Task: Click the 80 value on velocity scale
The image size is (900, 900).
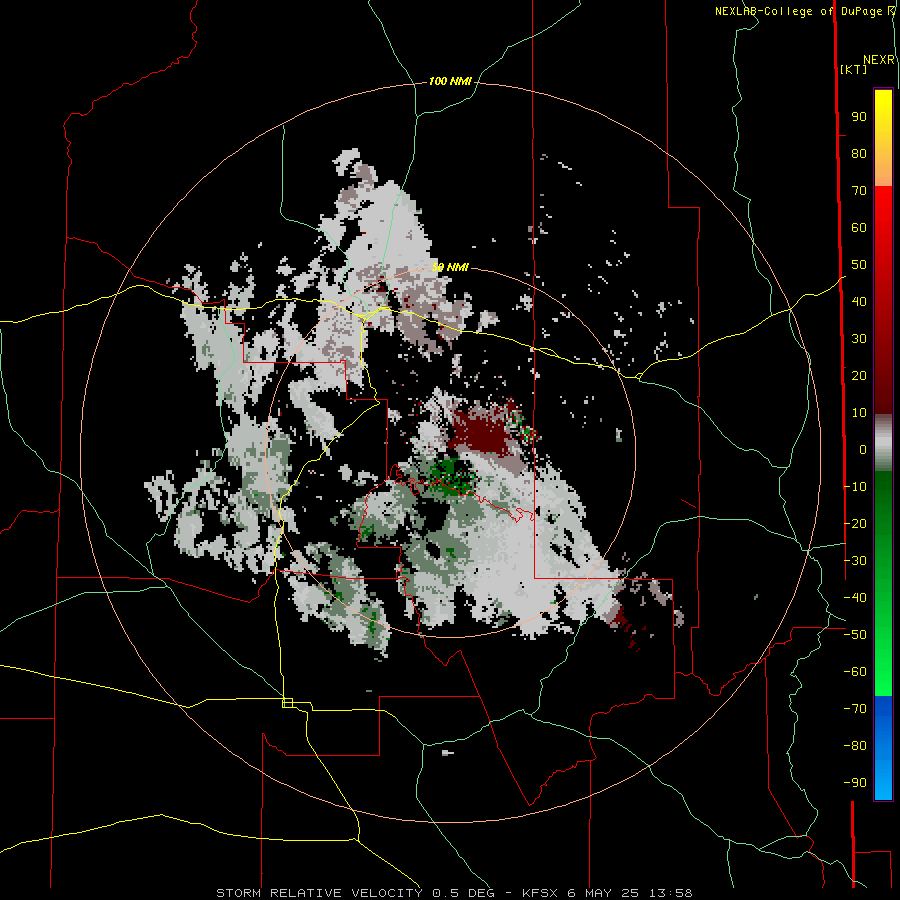Action: (859, 154)
